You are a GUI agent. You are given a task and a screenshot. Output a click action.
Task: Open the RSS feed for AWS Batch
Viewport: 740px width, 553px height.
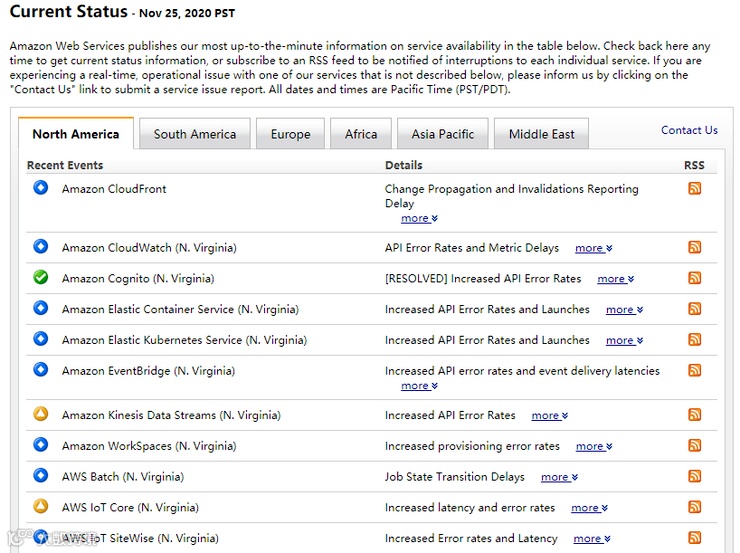(x=694, y=477)
